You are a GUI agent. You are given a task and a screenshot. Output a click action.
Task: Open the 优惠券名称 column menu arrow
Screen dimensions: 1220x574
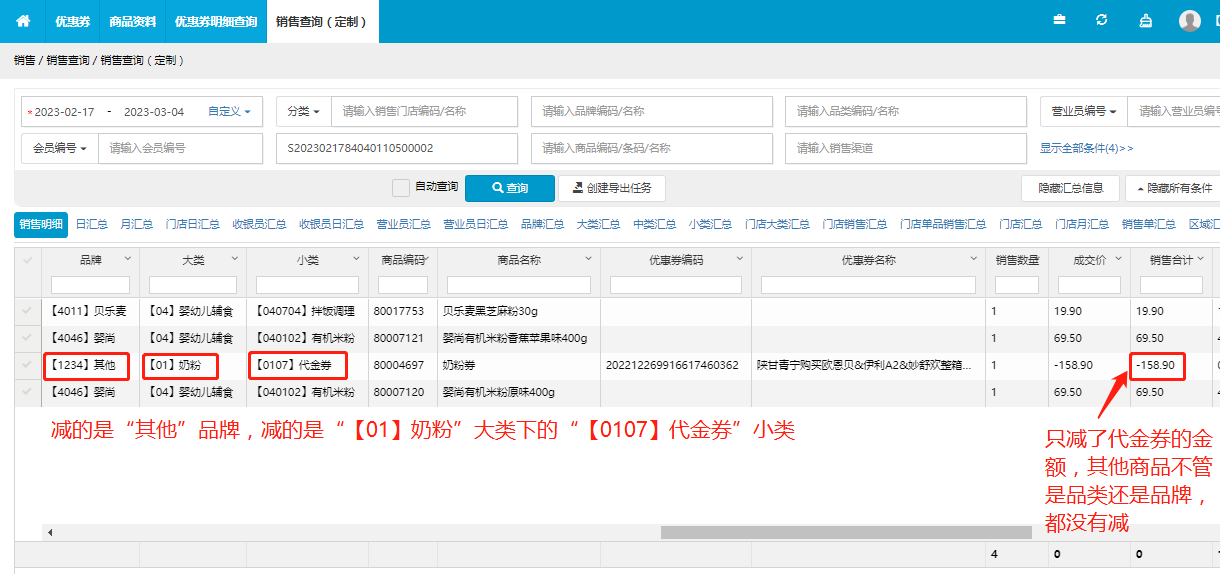(x=972, y=259)
